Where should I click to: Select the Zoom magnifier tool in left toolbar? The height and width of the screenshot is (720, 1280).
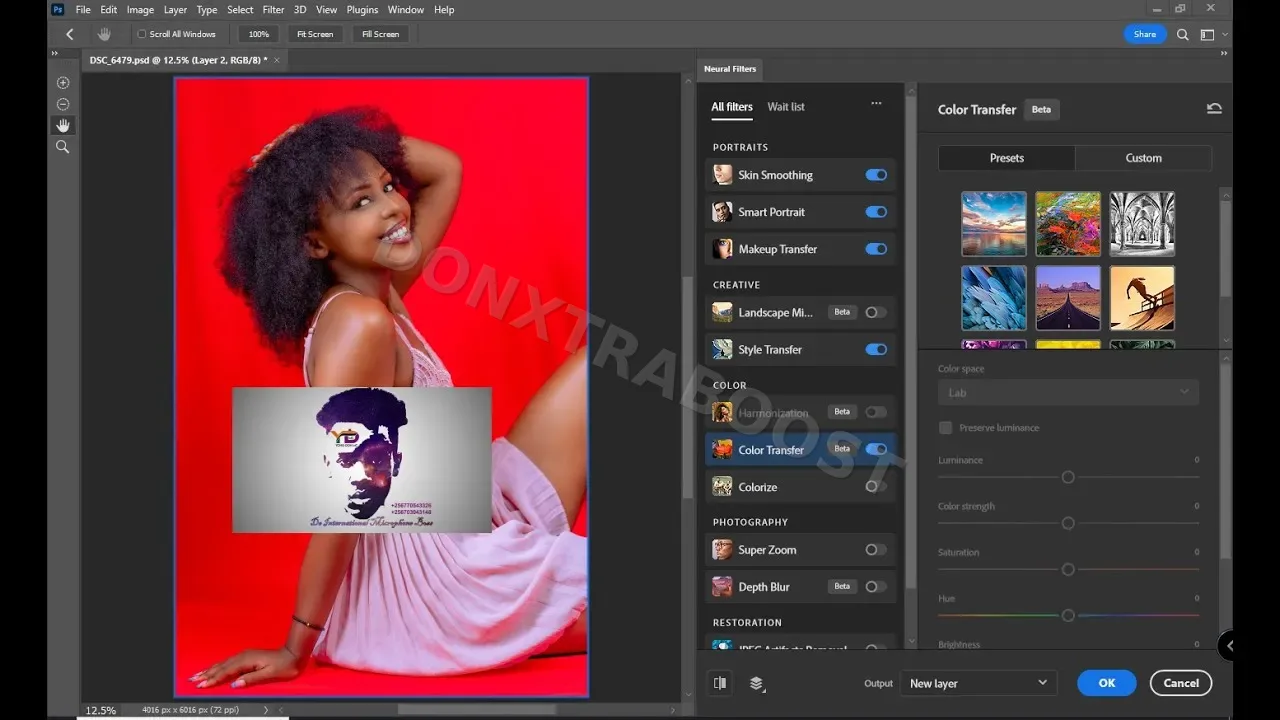[x=62, y=147]
